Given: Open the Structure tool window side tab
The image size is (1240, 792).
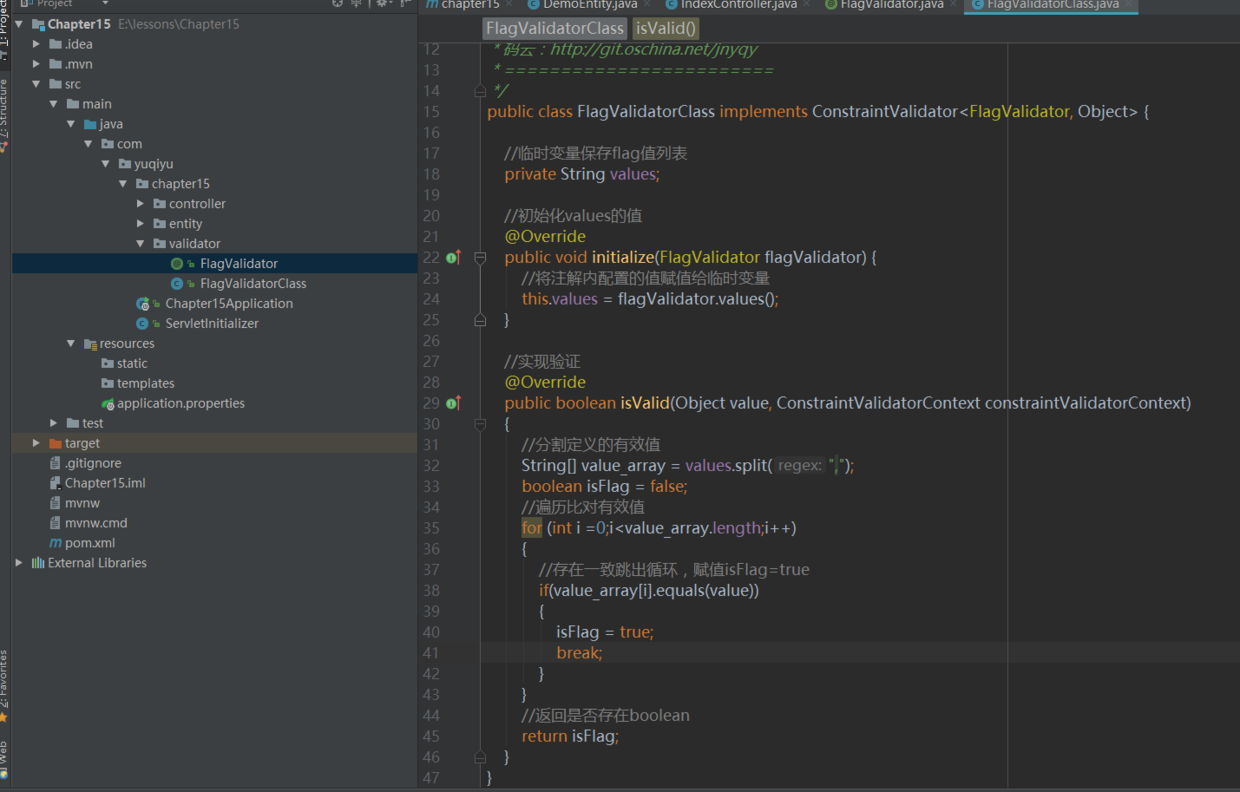Looking at the screenshot, I should click(x=4, y=110).
